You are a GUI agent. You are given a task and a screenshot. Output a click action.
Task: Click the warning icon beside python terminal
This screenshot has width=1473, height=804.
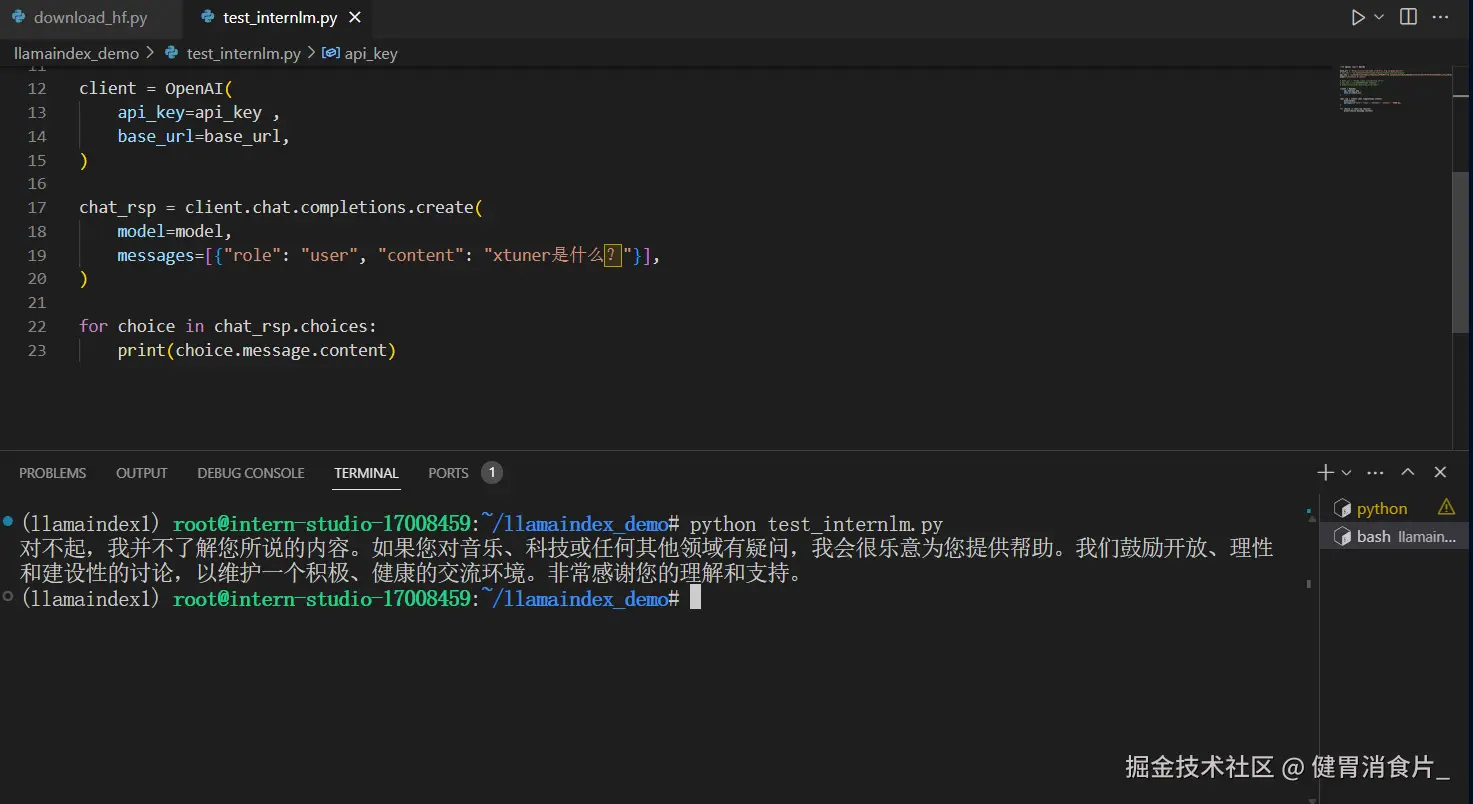1446,507
